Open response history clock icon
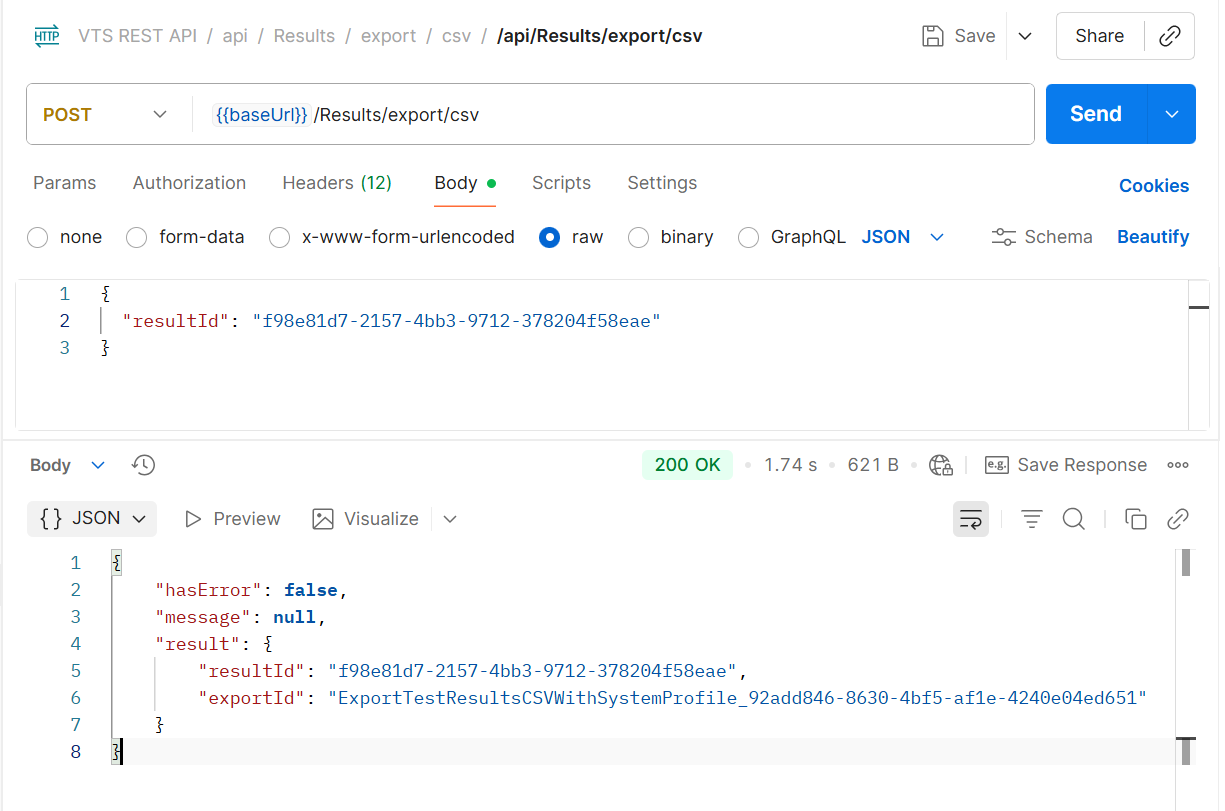1225x811 pixels. point(144,465)
